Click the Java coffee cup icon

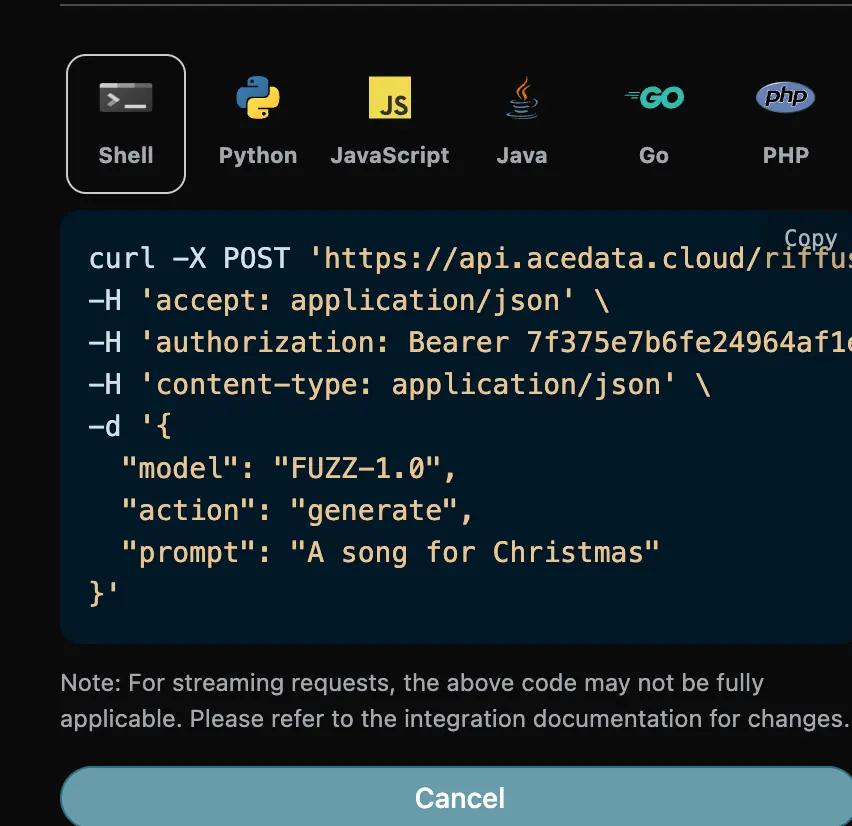(x=521, y=98)
